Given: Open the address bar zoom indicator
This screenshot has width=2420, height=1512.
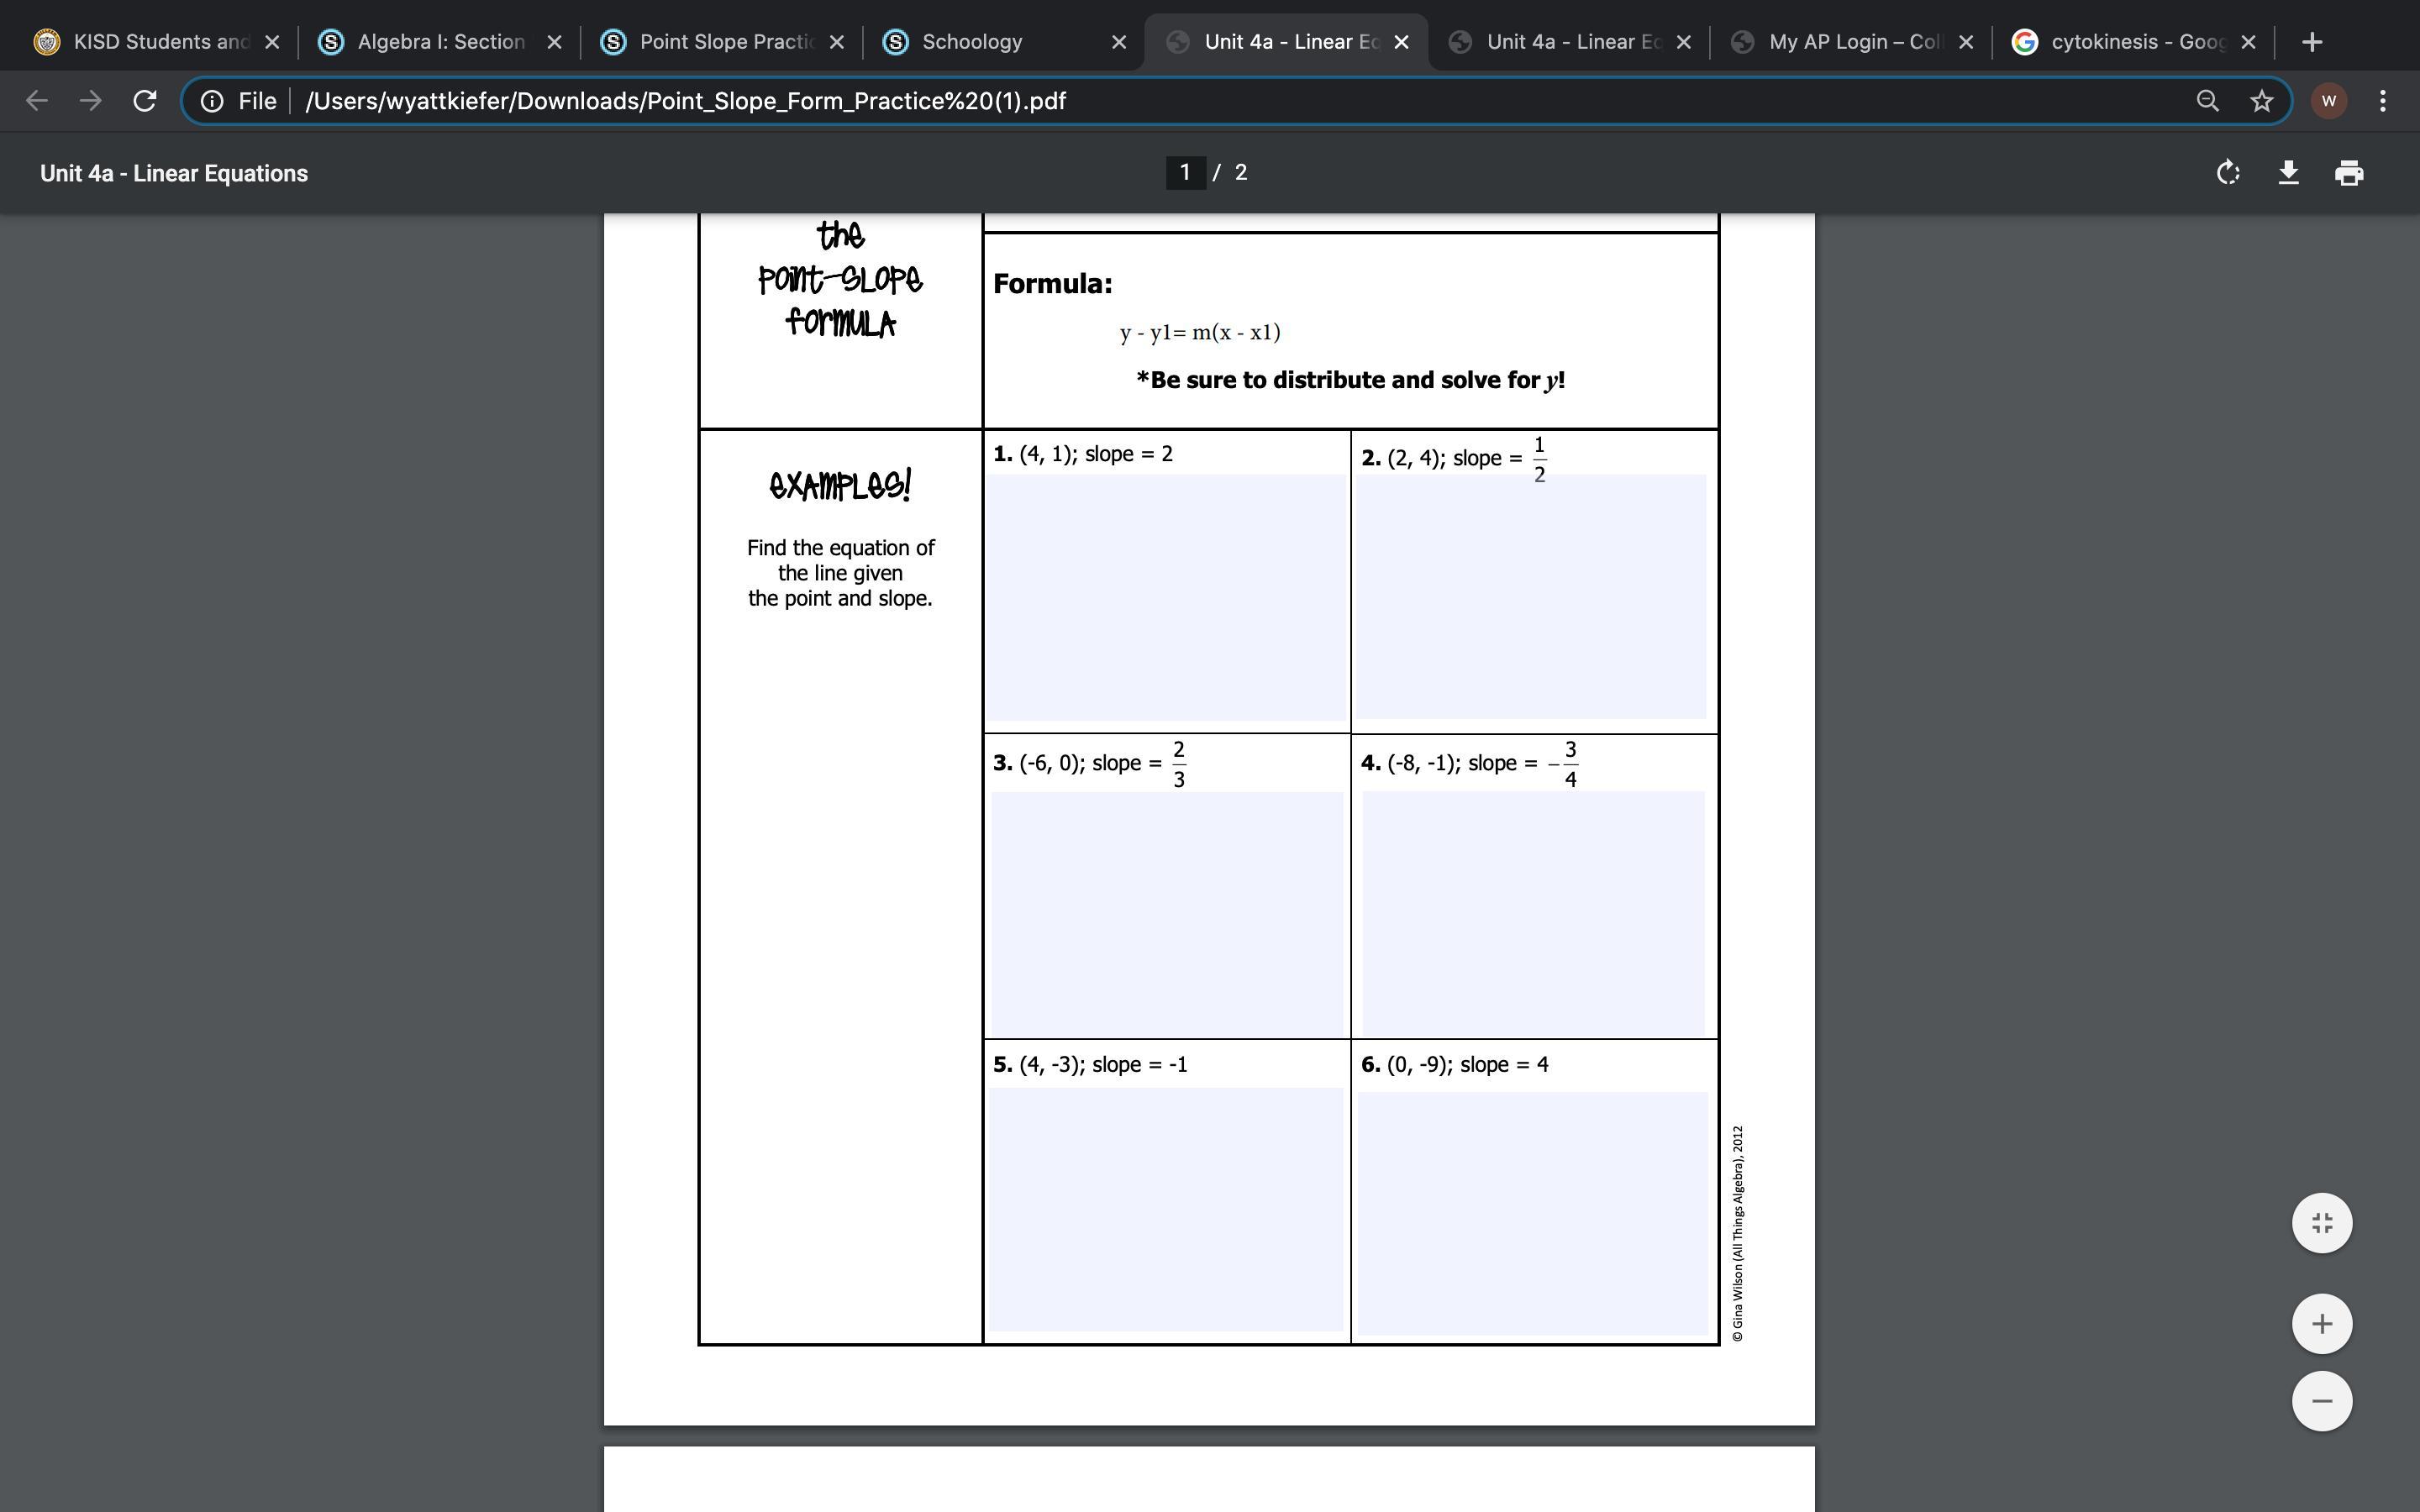Looking at the screenshot, I should tap(2207, 101).
